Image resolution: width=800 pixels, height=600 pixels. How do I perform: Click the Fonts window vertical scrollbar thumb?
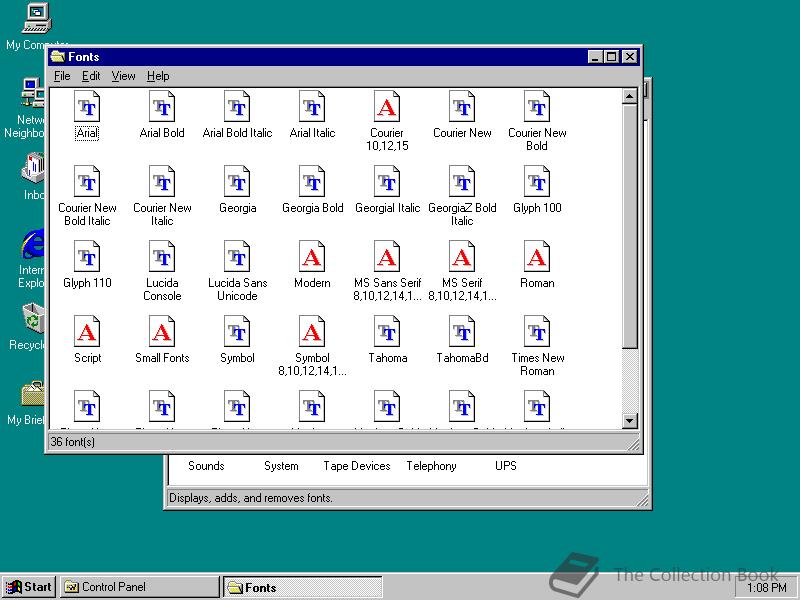click(630, 226)
